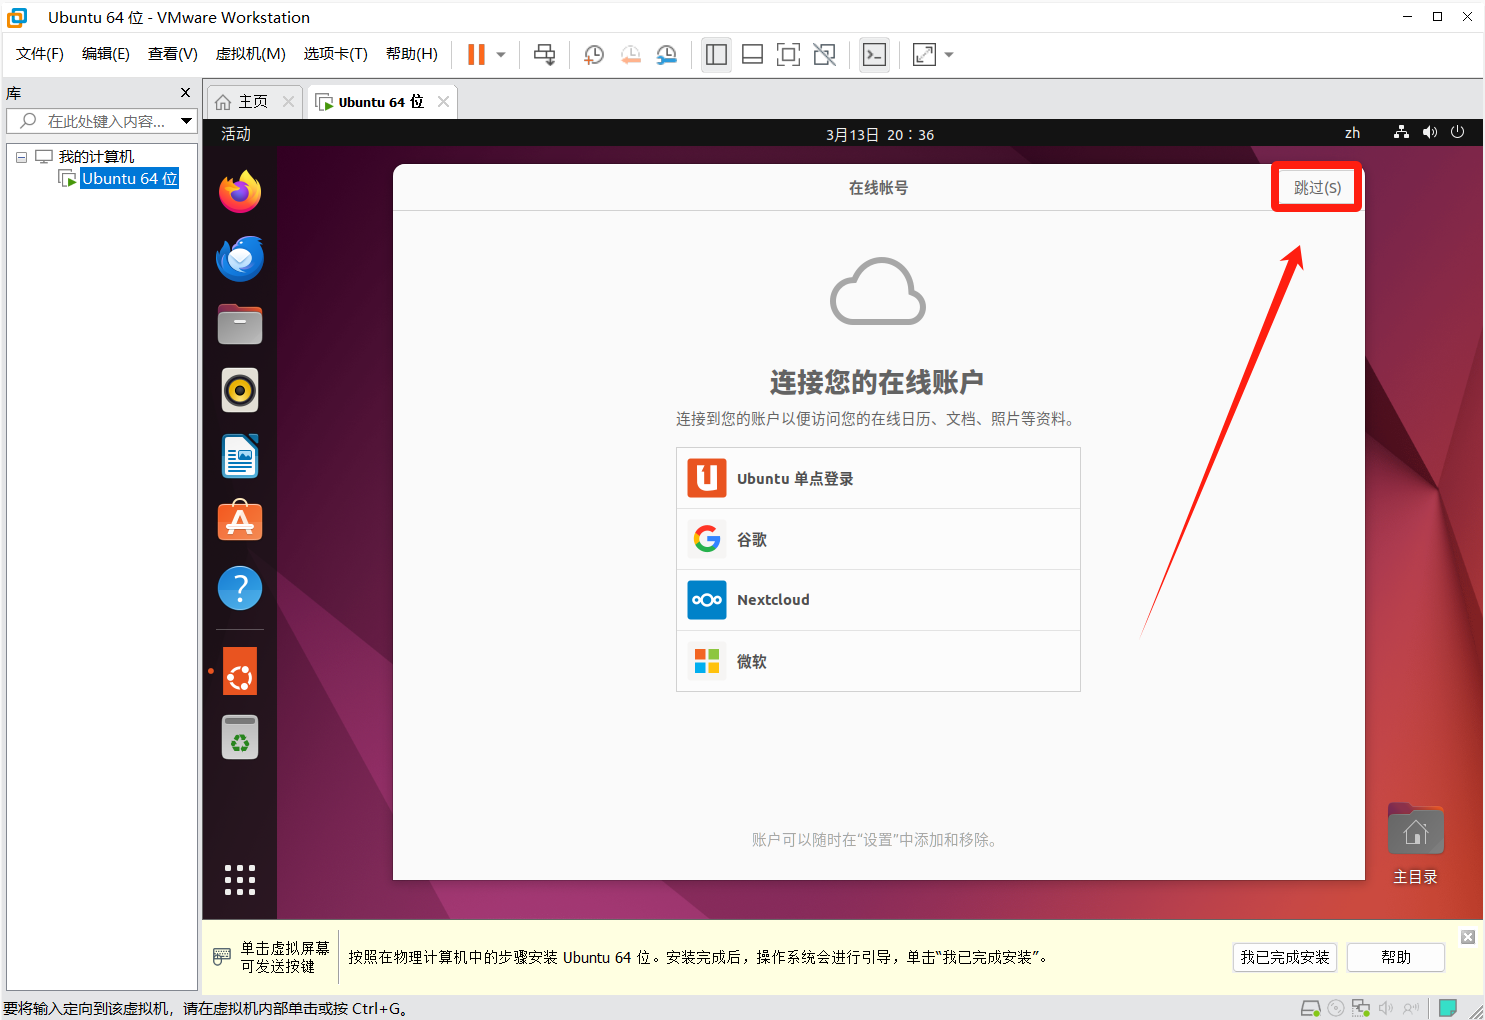Viewport: 1485px width, 1020px height.
Task: Take a snapshot of the virtual machine
Action: point(594,55)
